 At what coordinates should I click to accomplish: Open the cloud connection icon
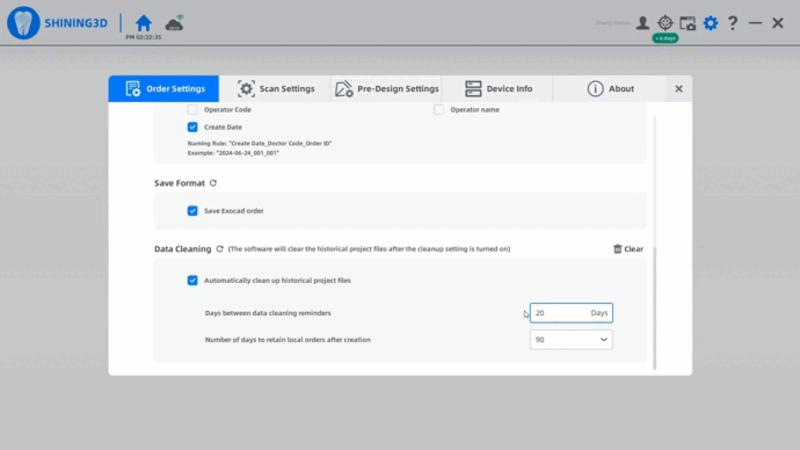174,23
